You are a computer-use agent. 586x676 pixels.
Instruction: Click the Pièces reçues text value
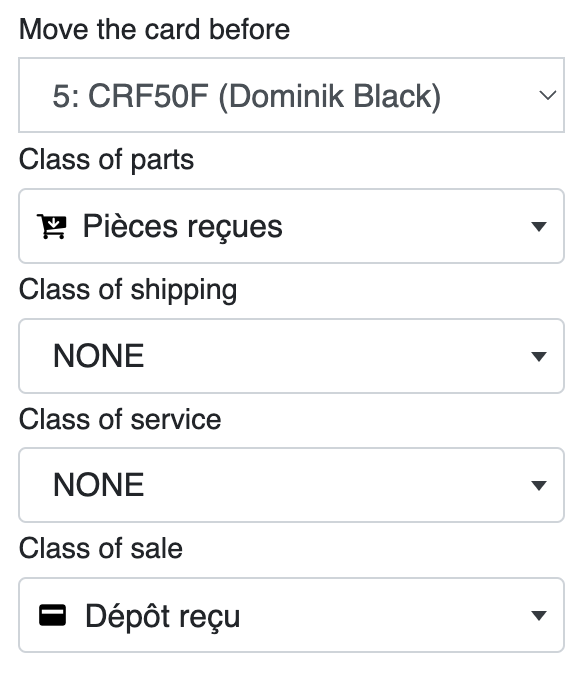click(x=182, y=227)
